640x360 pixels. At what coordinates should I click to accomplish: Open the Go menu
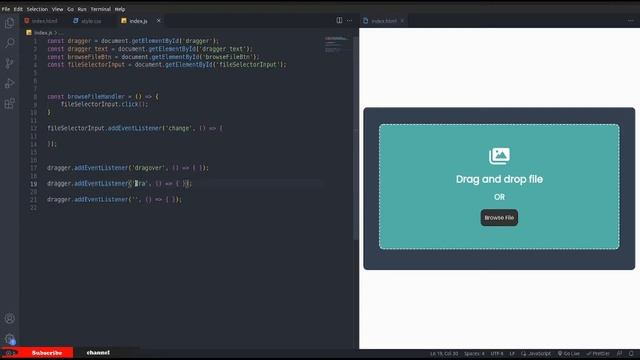71,9
